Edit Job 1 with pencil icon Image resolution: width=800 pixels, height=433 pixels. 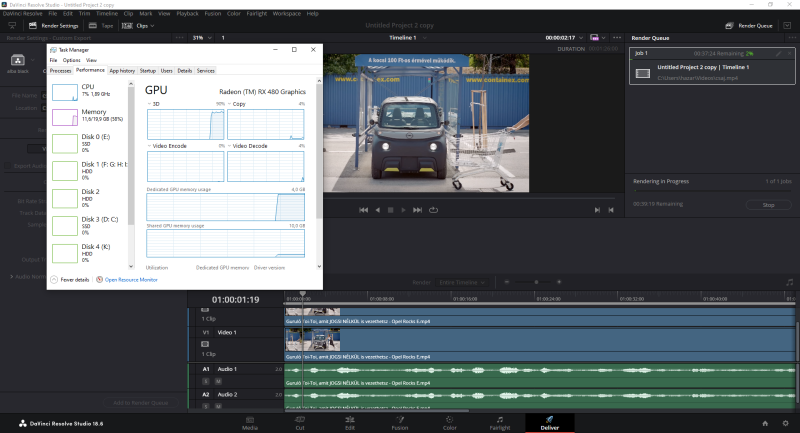click(779, 53)
